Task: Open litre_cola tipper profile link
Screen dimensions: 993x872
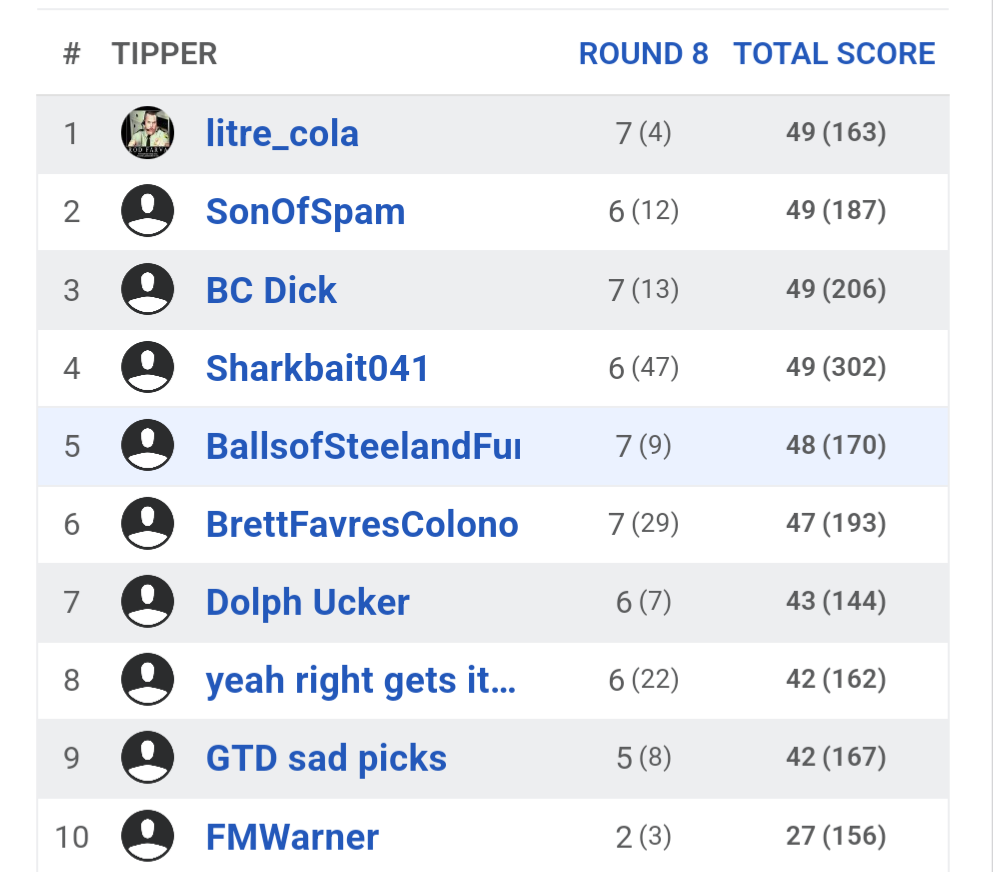Action: tap(282, 134)
